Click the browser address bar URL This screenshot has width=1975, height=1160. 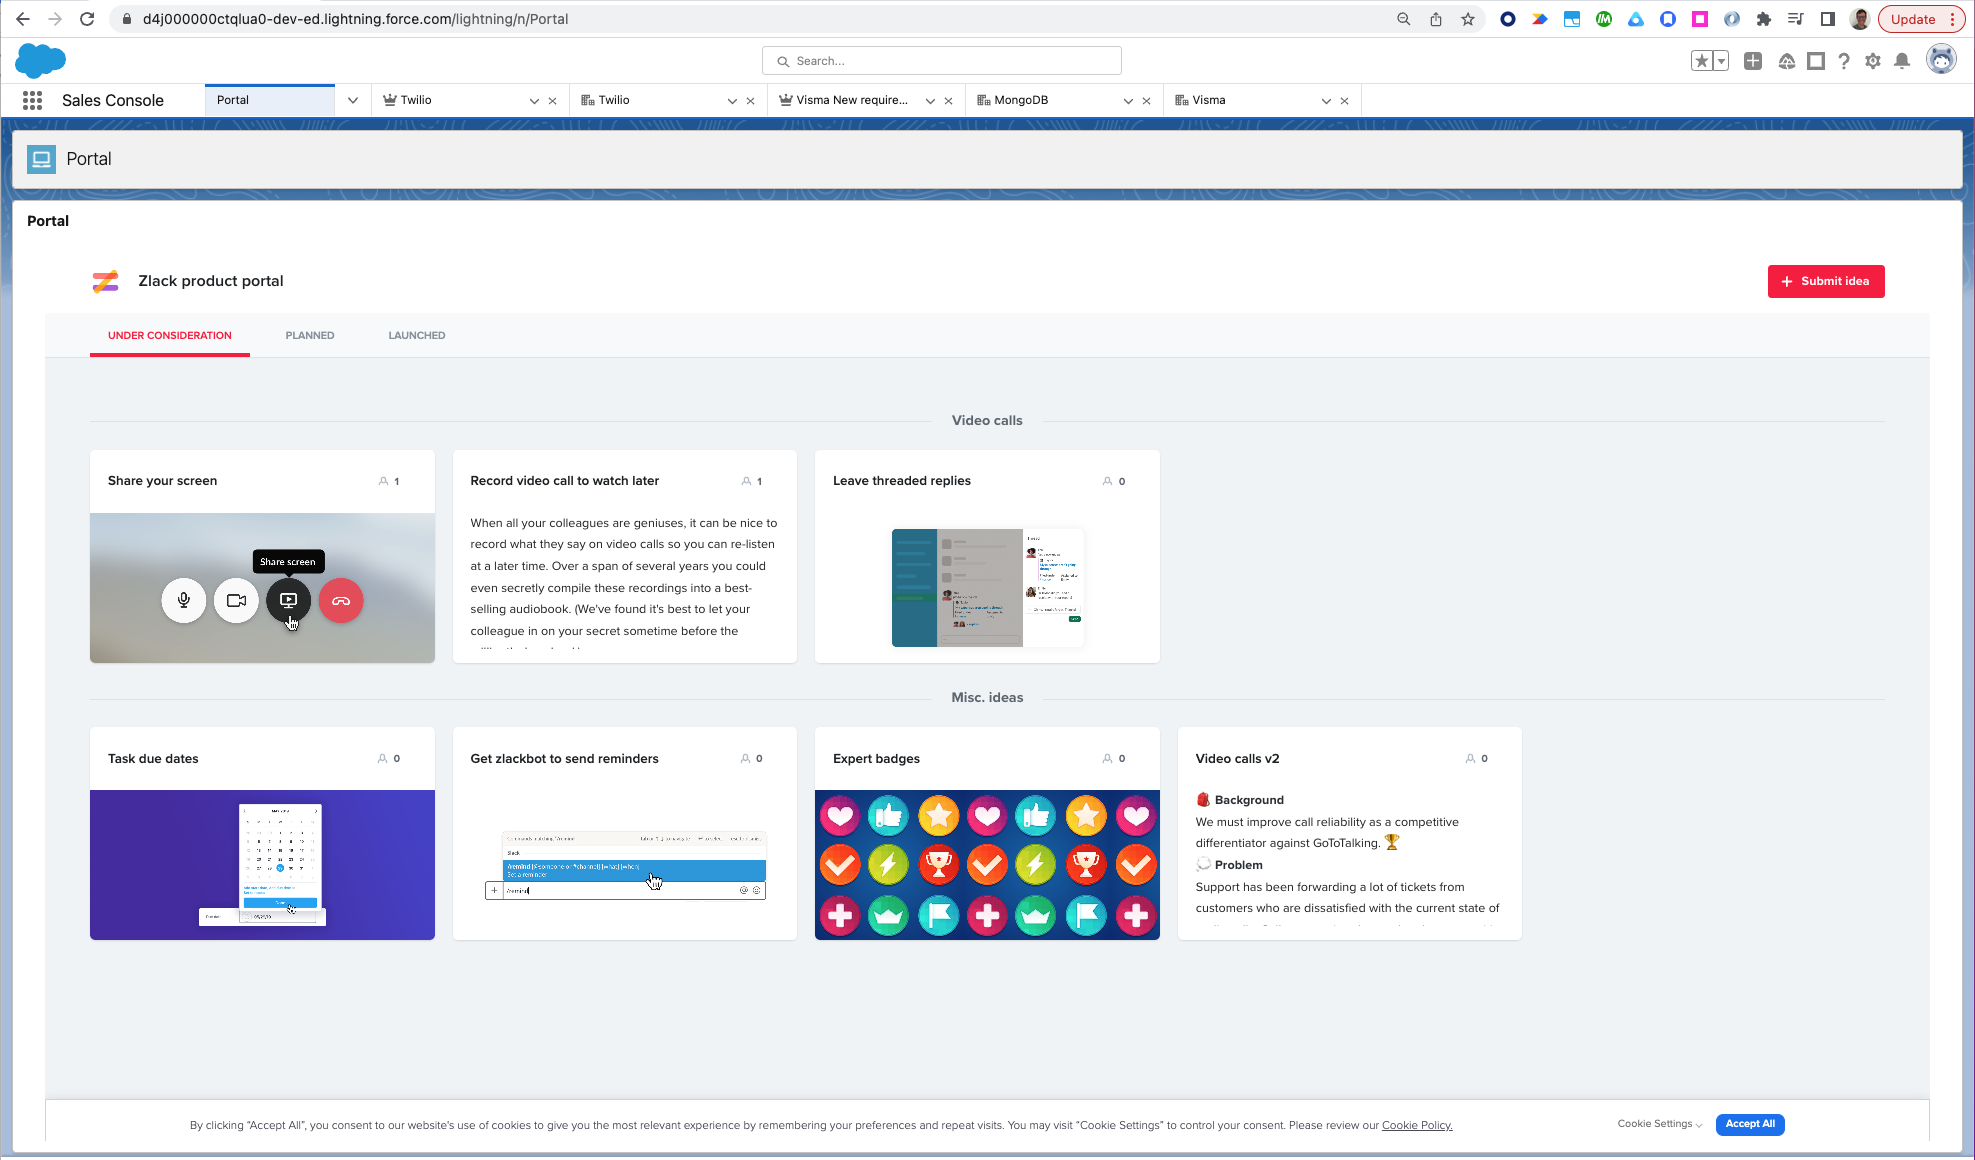click(355, 19)
